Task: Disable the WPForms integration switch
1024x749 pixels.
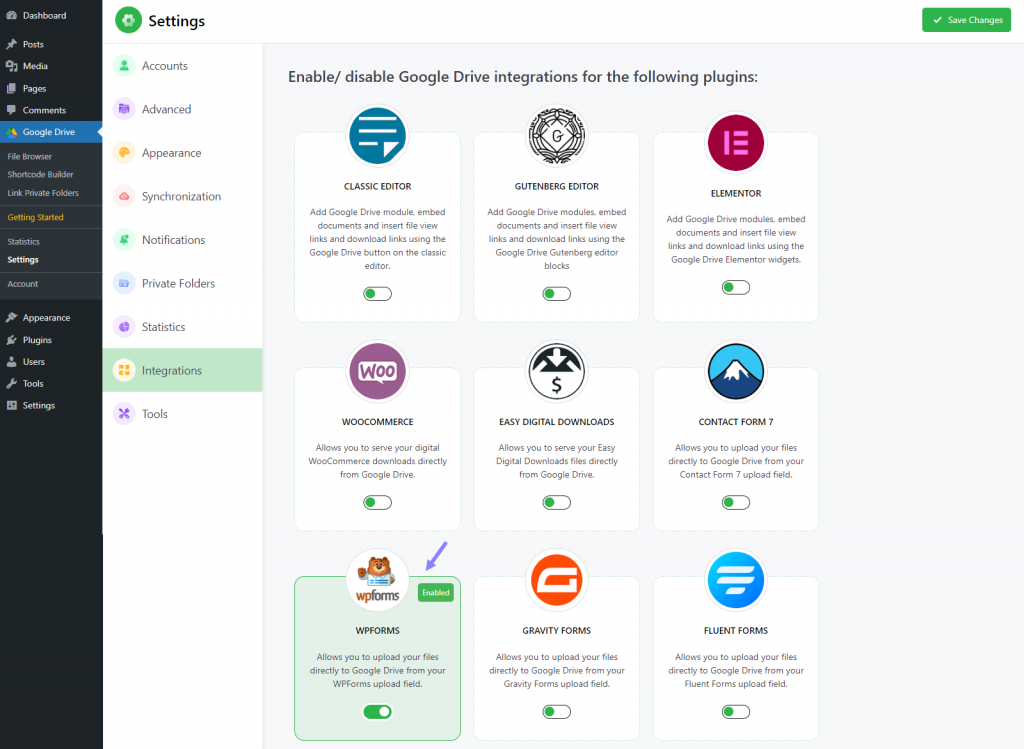Action: click(377, 712)
